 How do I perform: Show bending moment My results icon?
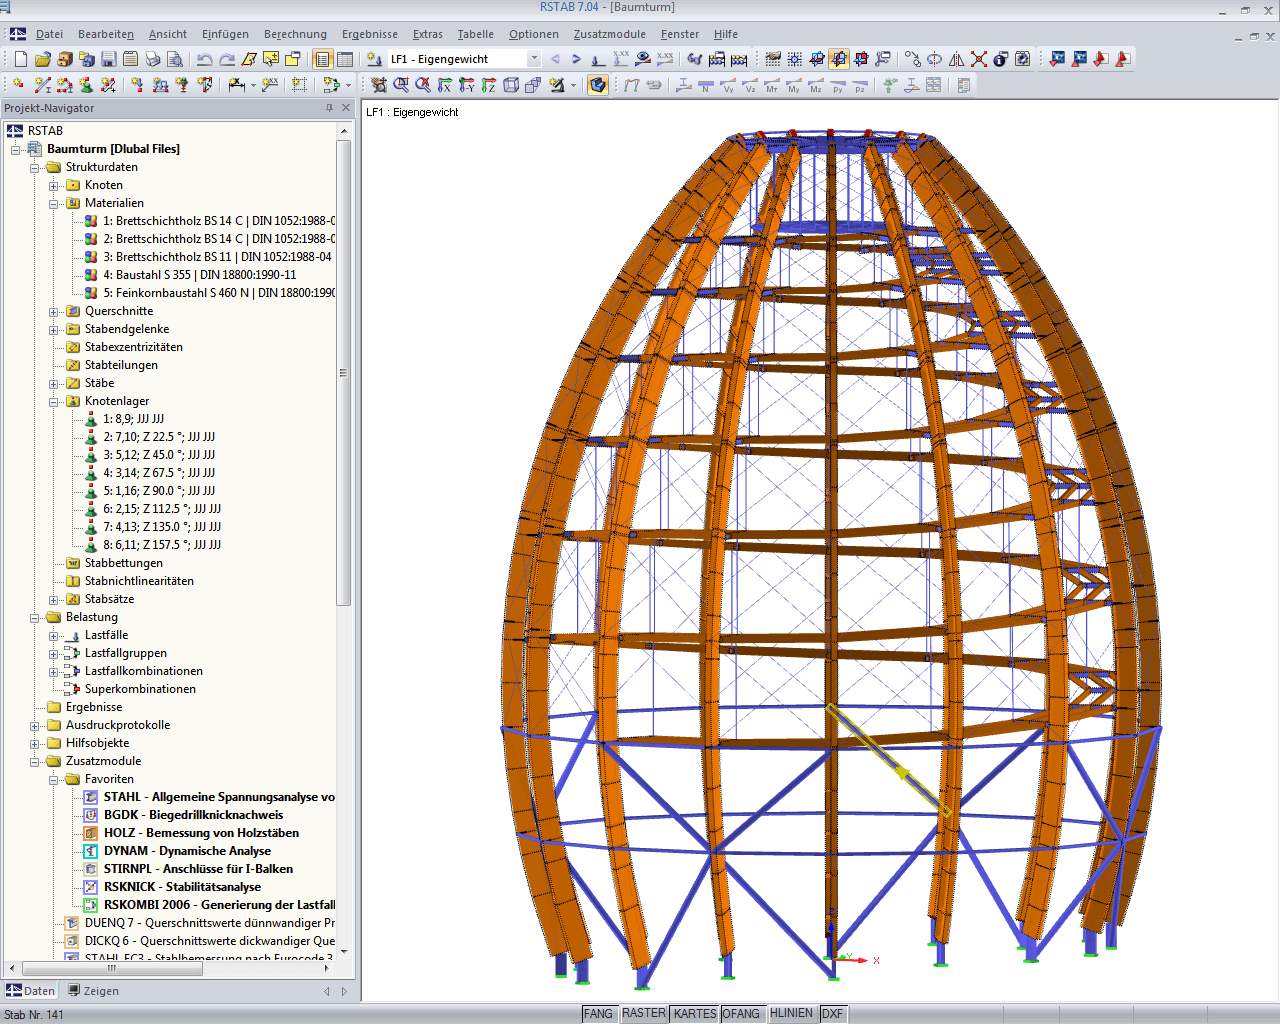click(x=794, y=86)
